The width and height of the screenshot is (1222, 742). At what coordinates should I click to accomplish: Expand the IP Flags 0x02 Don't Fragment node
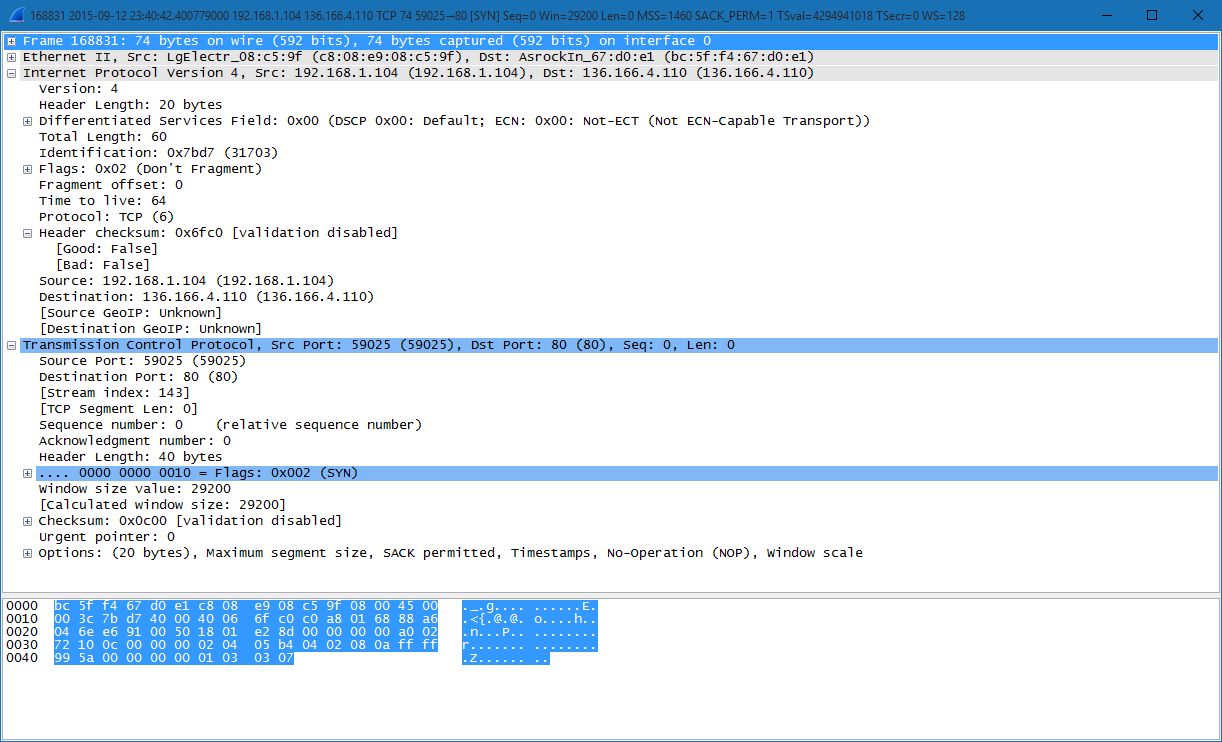(x=28, y=169)
